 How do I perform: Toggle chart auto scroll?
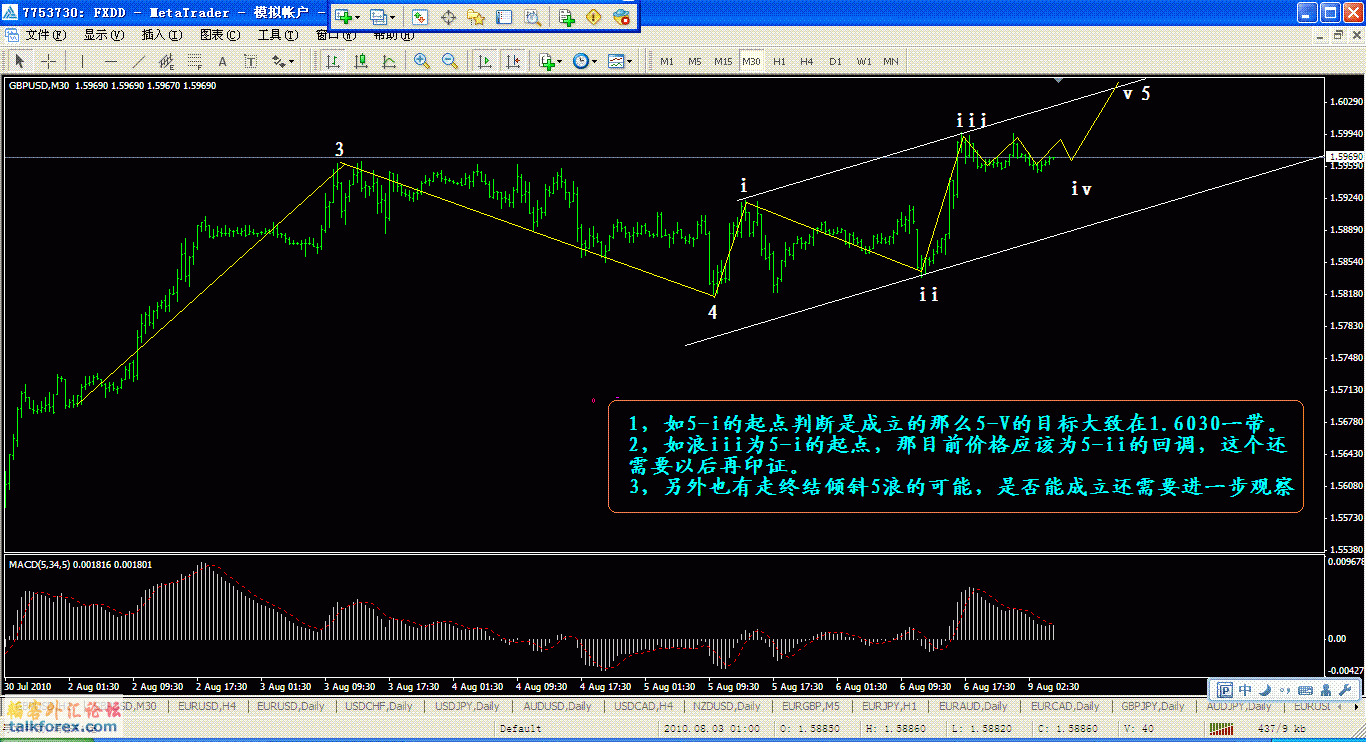485,61
